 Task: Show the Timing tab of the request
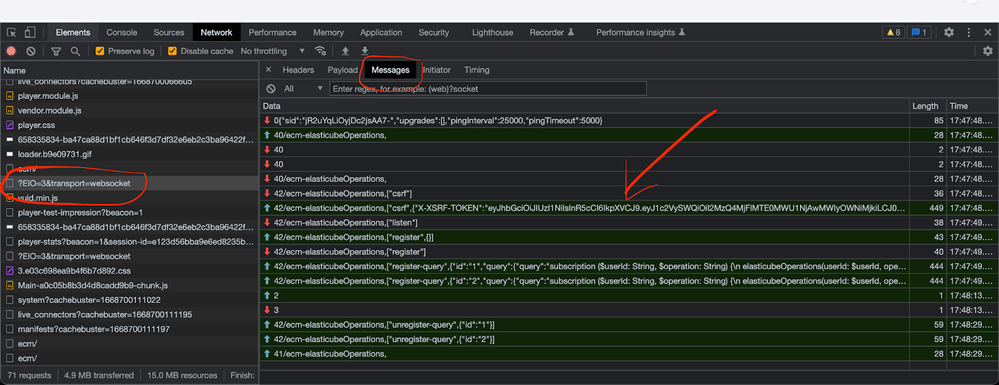pos(477,70)
